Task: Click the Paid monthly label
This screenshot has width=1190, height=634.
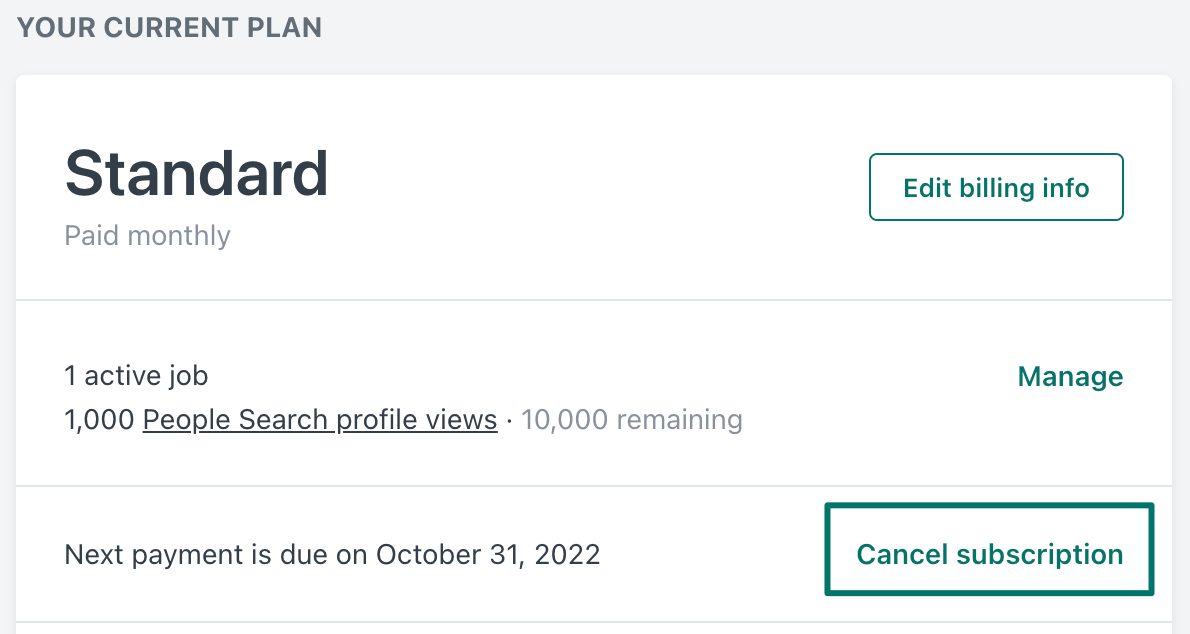Action: click(146, 236)
